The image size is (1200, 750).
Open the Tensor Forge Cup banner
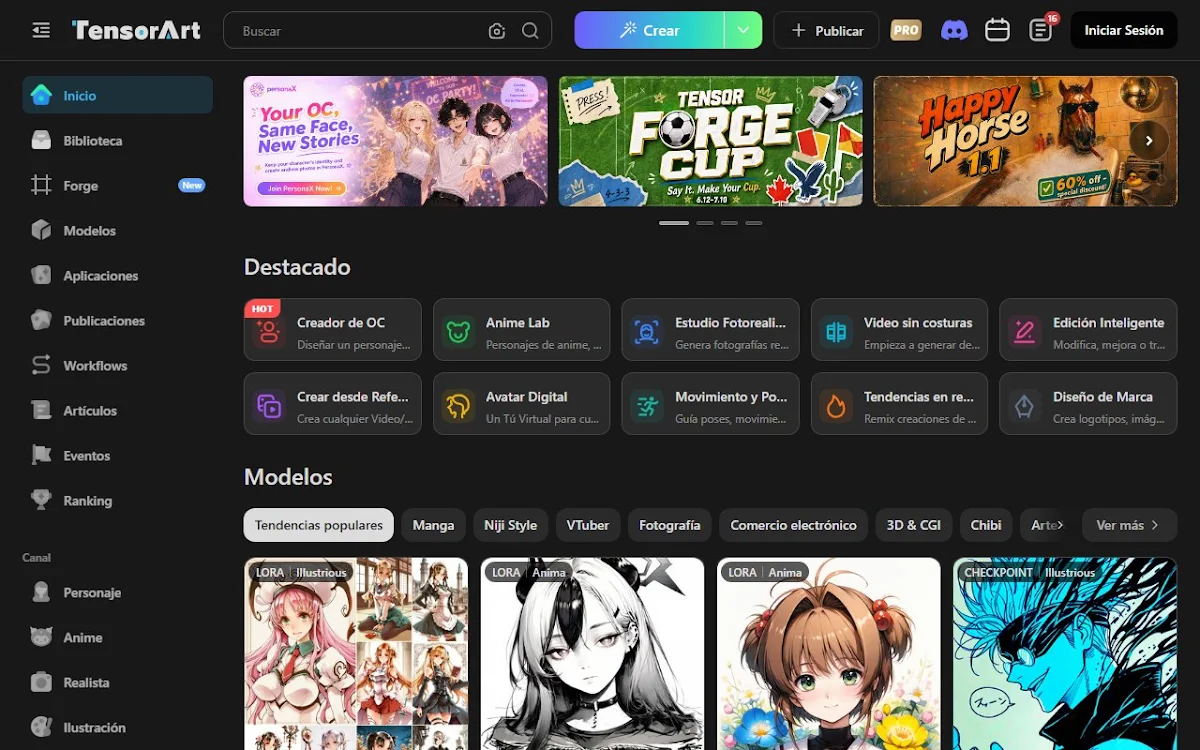click(x=710, y=141)
